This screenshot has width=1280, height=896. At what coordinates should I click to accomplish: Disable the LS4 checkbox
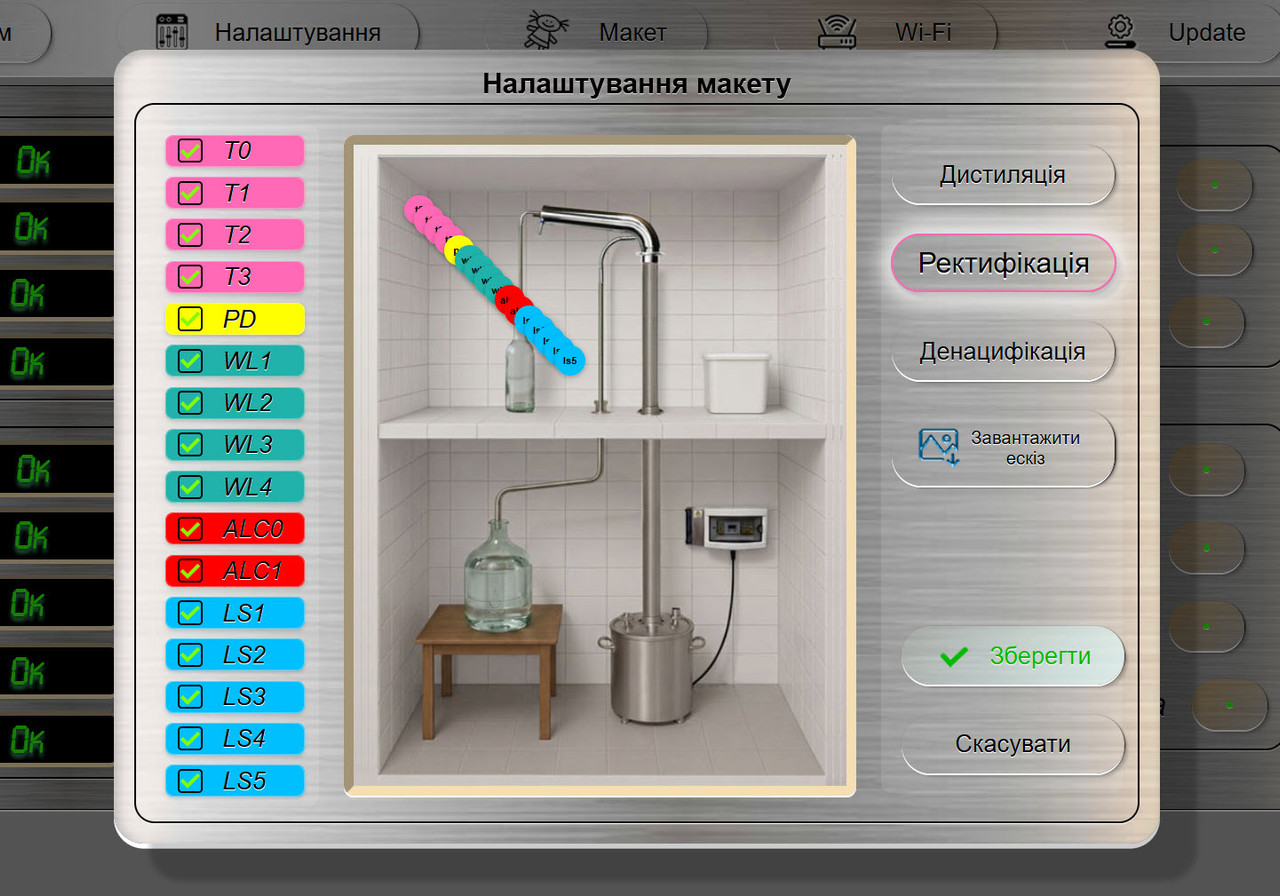point(190,739)
